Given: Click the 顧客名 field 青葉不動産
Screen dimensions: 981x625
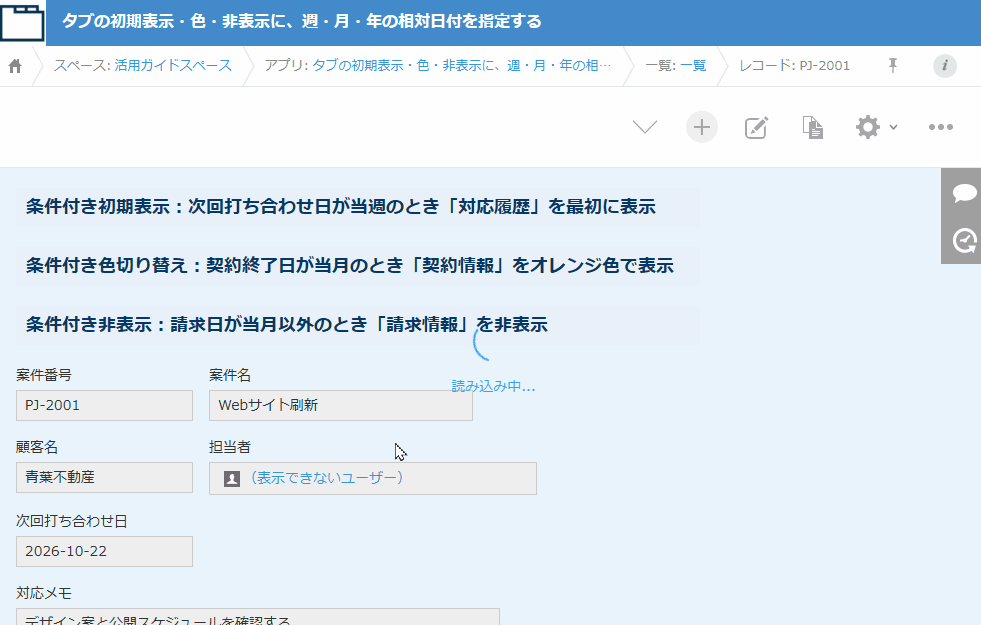Looking at the screenshot, I should (x=104, y=477).
